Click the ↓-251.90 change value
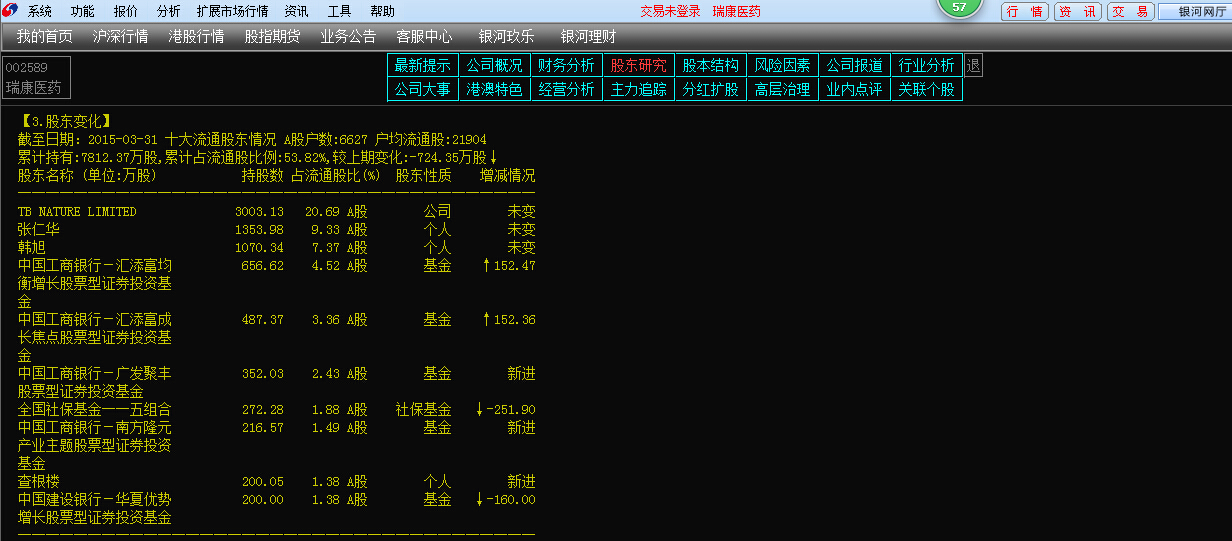 (506, 410)
